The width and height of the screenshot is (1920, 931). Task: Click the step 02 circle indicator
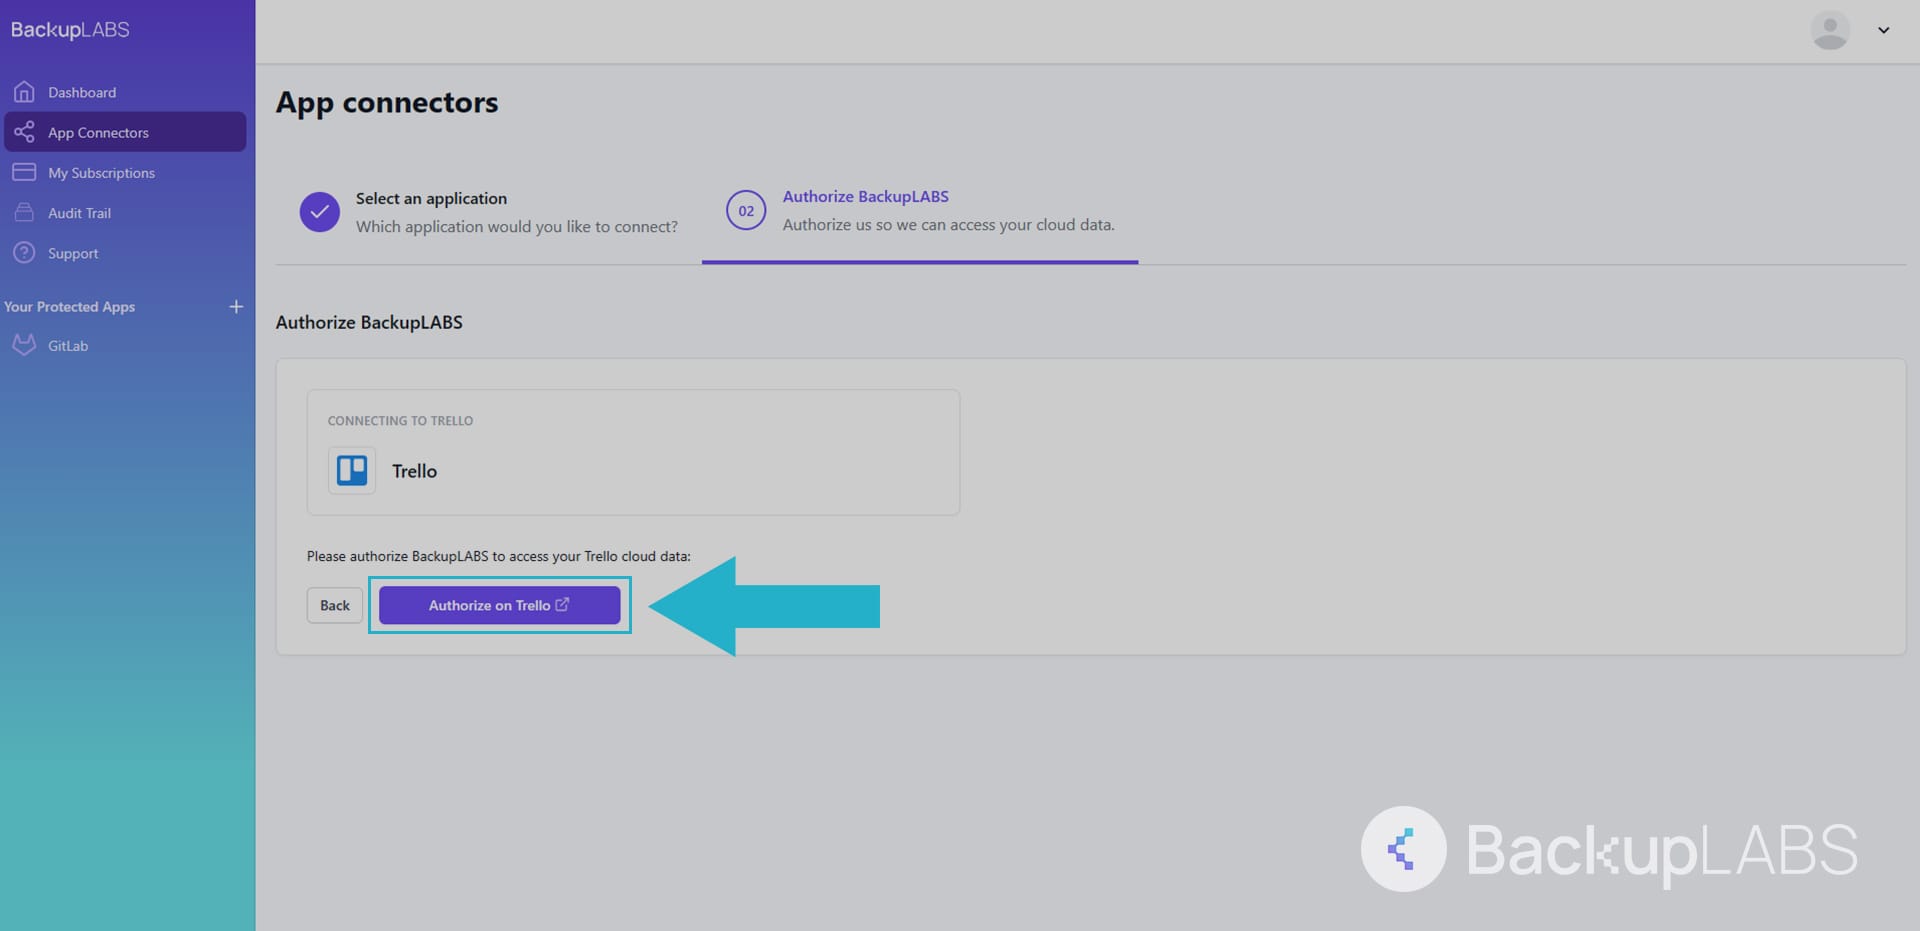point(746,210)
